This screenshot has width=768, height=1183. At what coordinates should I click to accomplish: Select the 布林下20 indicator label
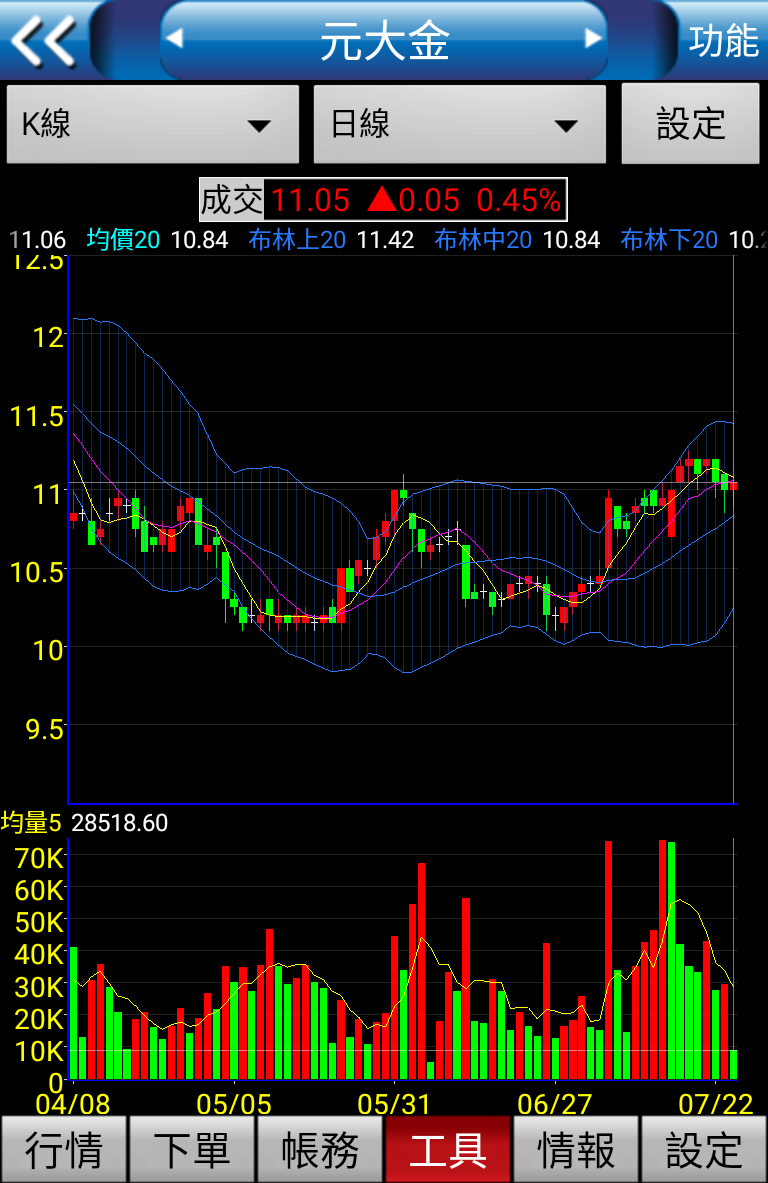point(669,240)
